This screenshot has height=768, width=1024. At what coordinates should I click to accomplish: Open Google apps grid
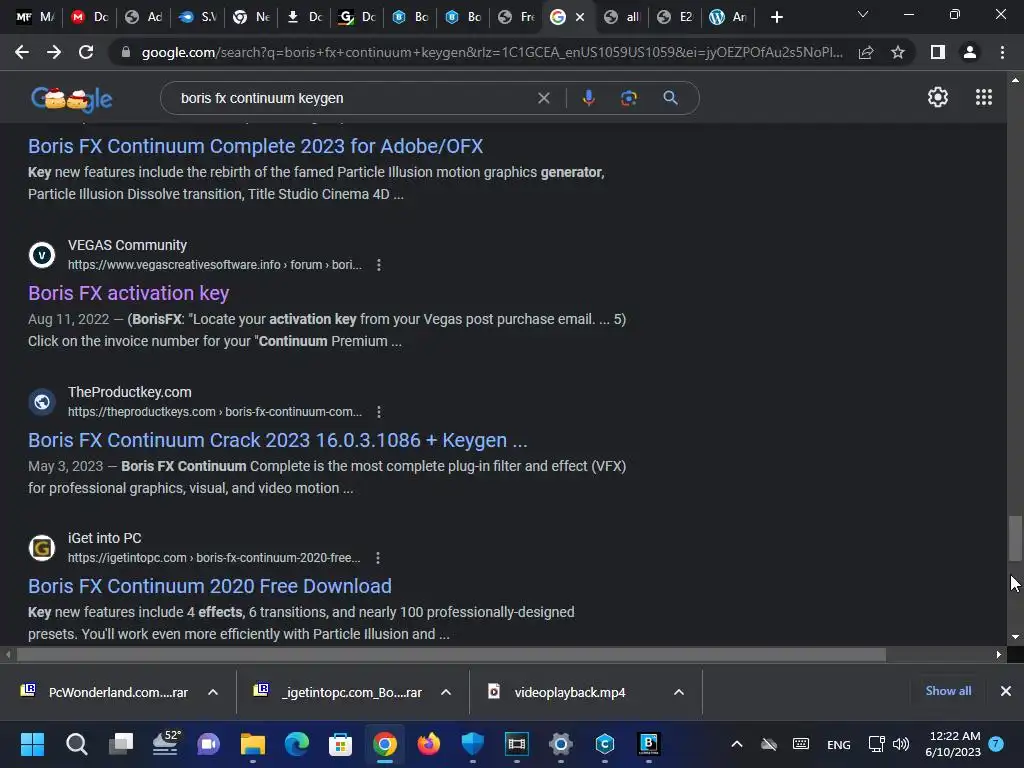(984, 97)
